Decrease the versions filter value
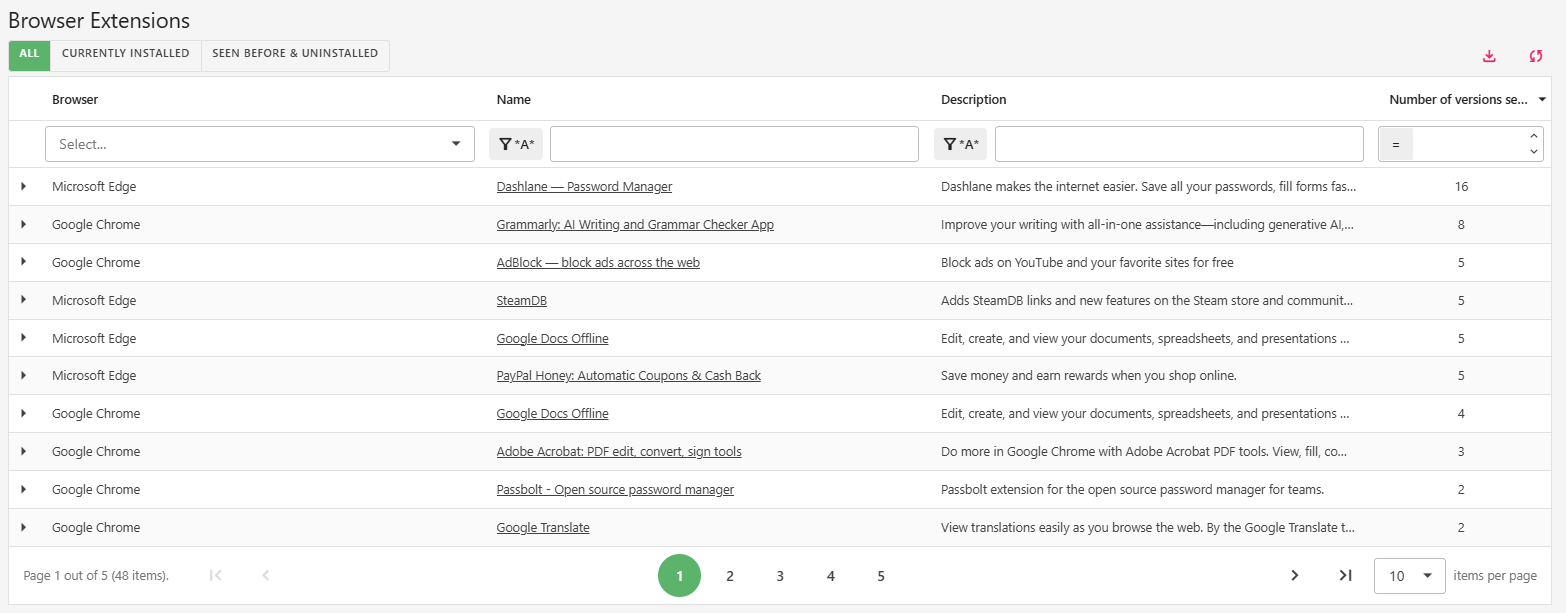This screenshot has height=613, width=1566. coord(1534,152)
